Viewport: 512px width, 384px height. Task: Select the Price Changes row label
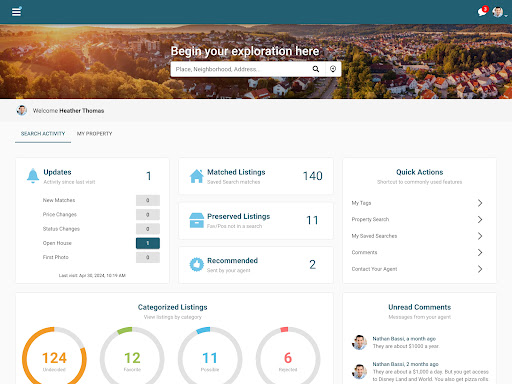60,214
